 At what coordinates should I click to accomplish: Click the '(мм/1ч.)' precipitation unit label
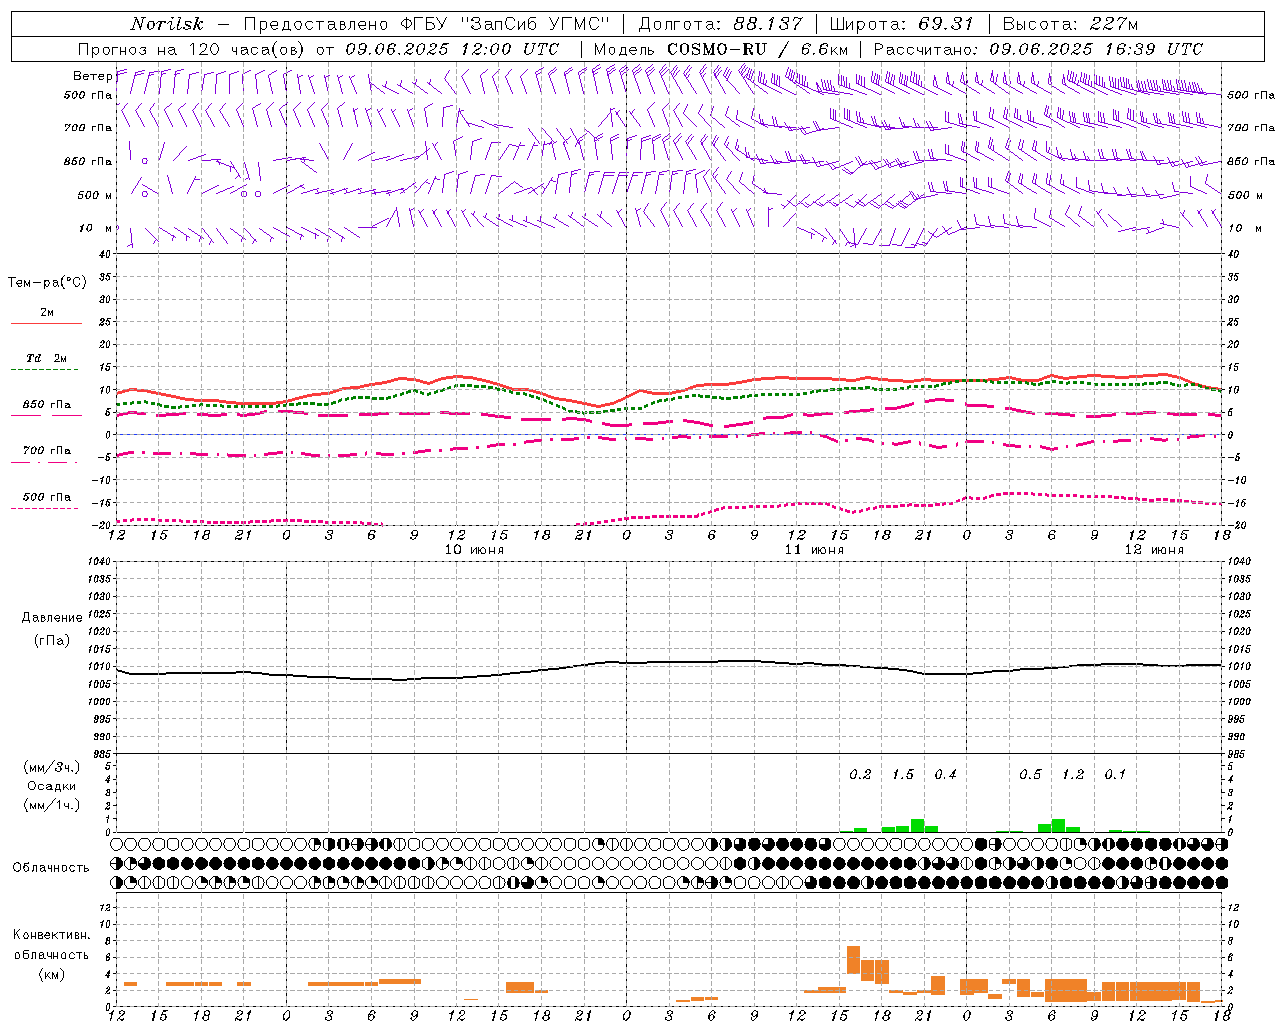[x=52, y=805]
